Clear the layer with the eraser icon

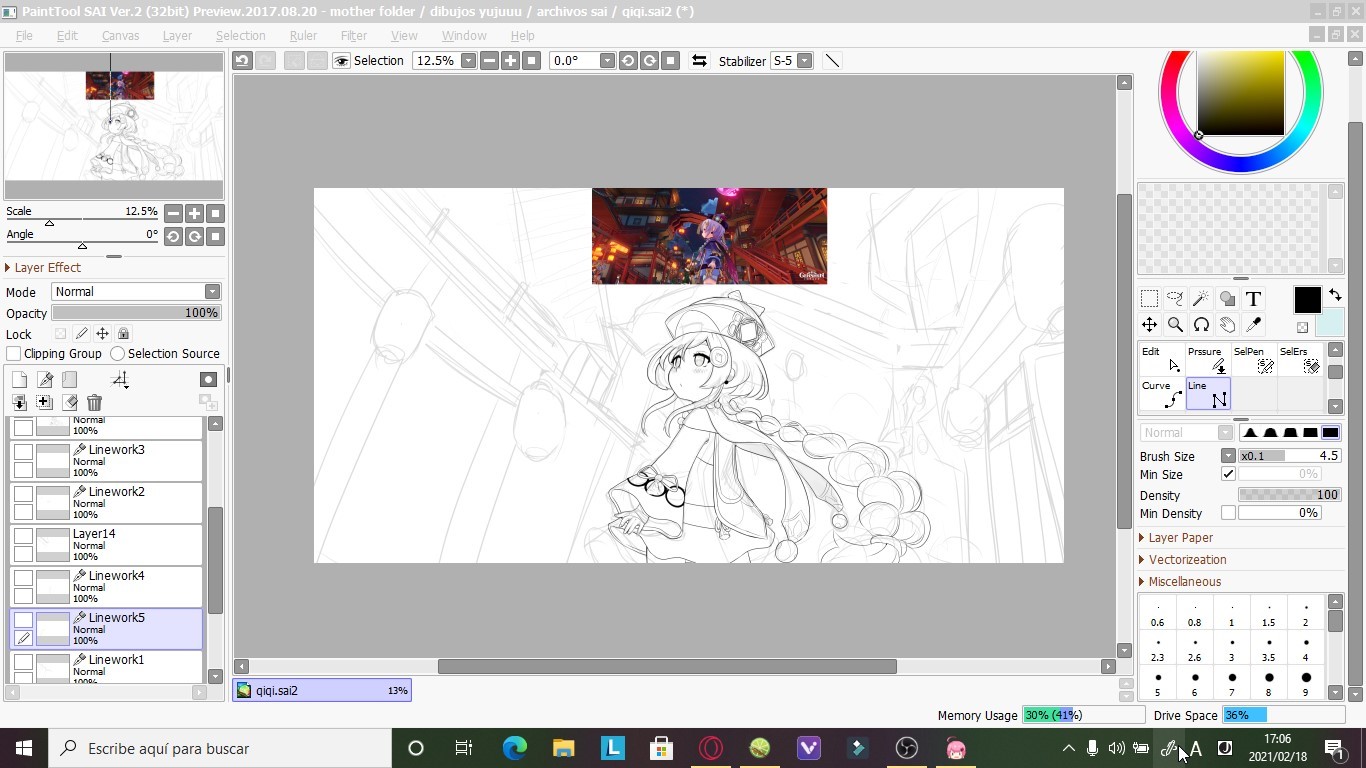point(70,402)
